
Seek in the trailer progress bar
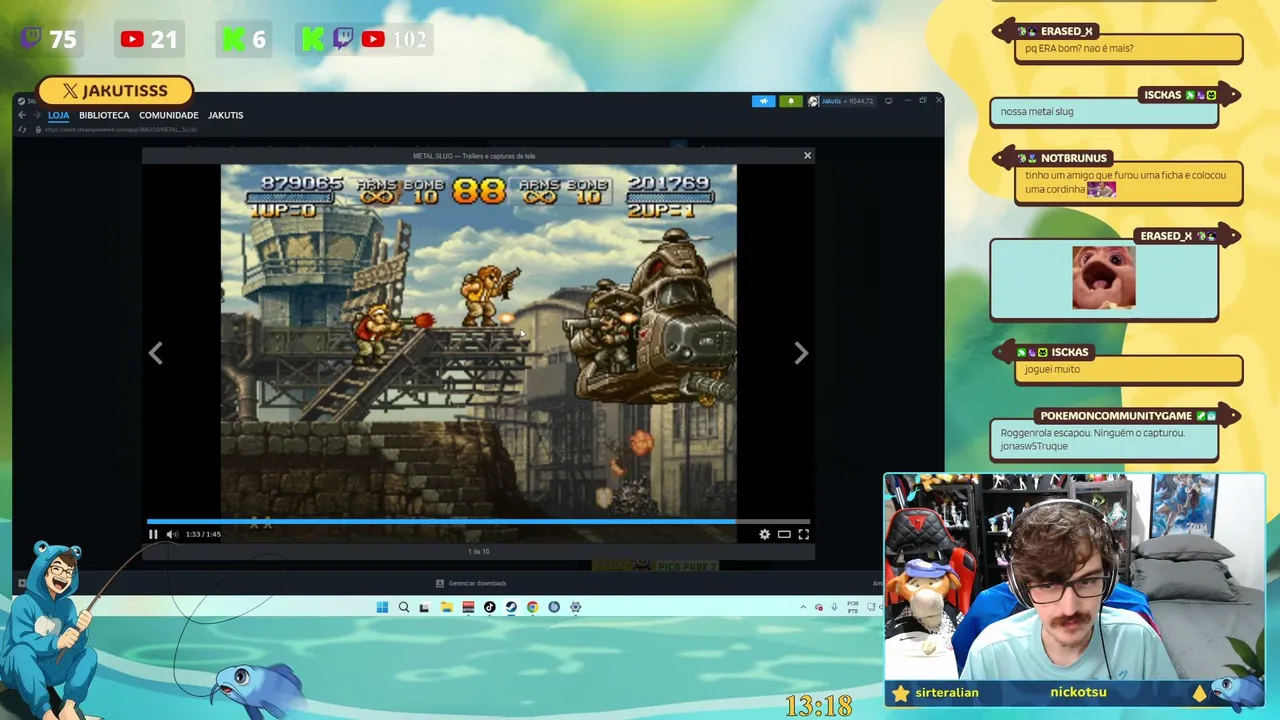pos(478,521)
